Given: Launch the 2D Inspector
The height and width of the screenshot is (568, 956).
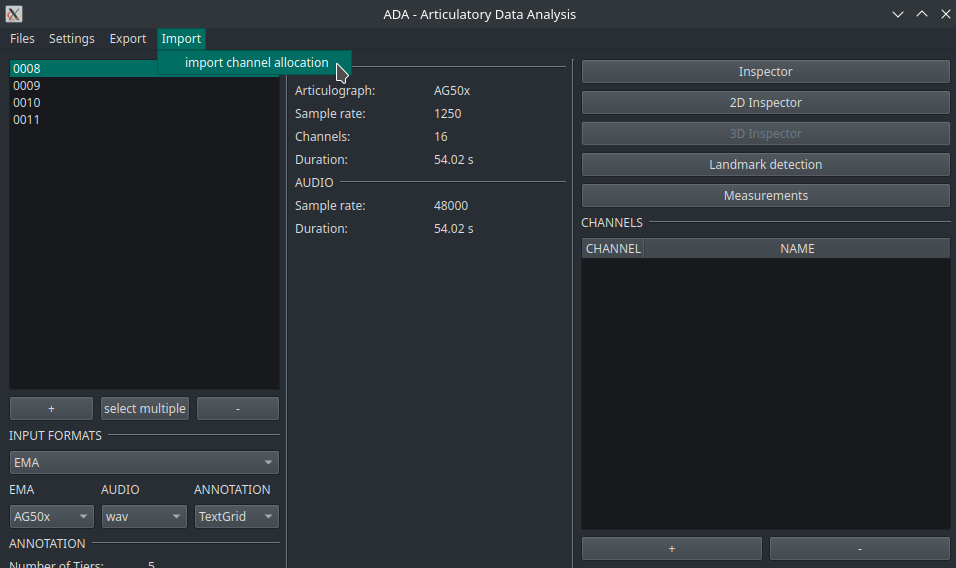Looking at the screenshot, I should (x=765, y=103).
